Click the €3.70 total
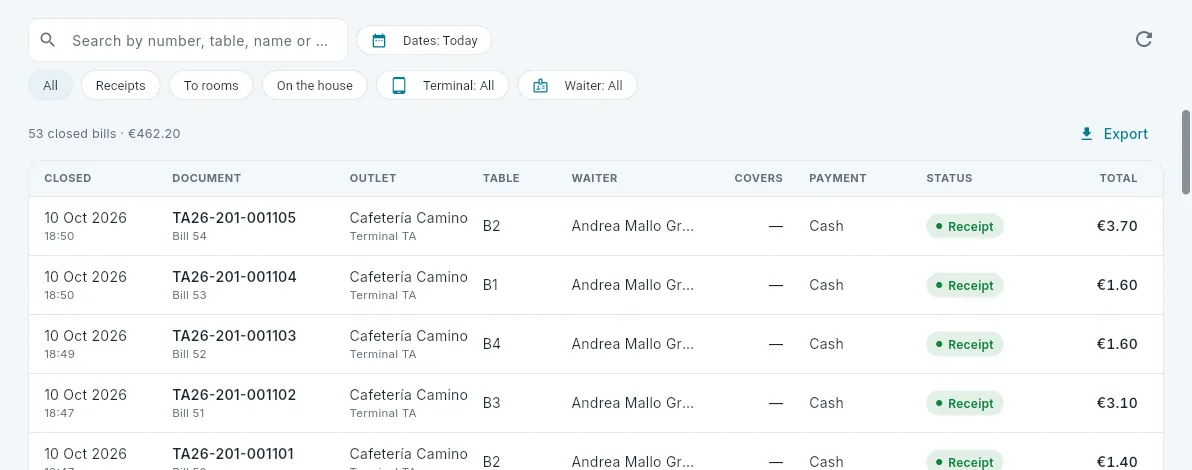 pos(1117,226)
